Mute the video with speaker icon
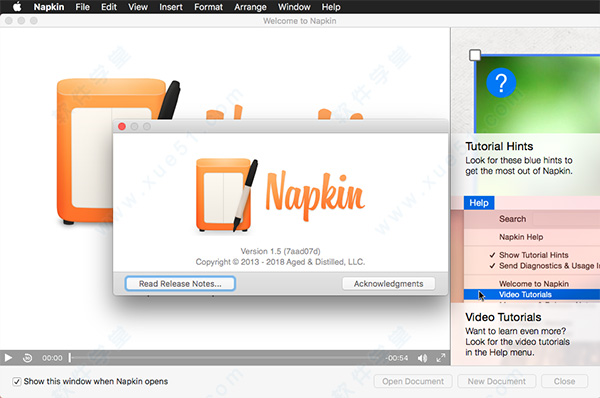 click(x=422, y=358)
